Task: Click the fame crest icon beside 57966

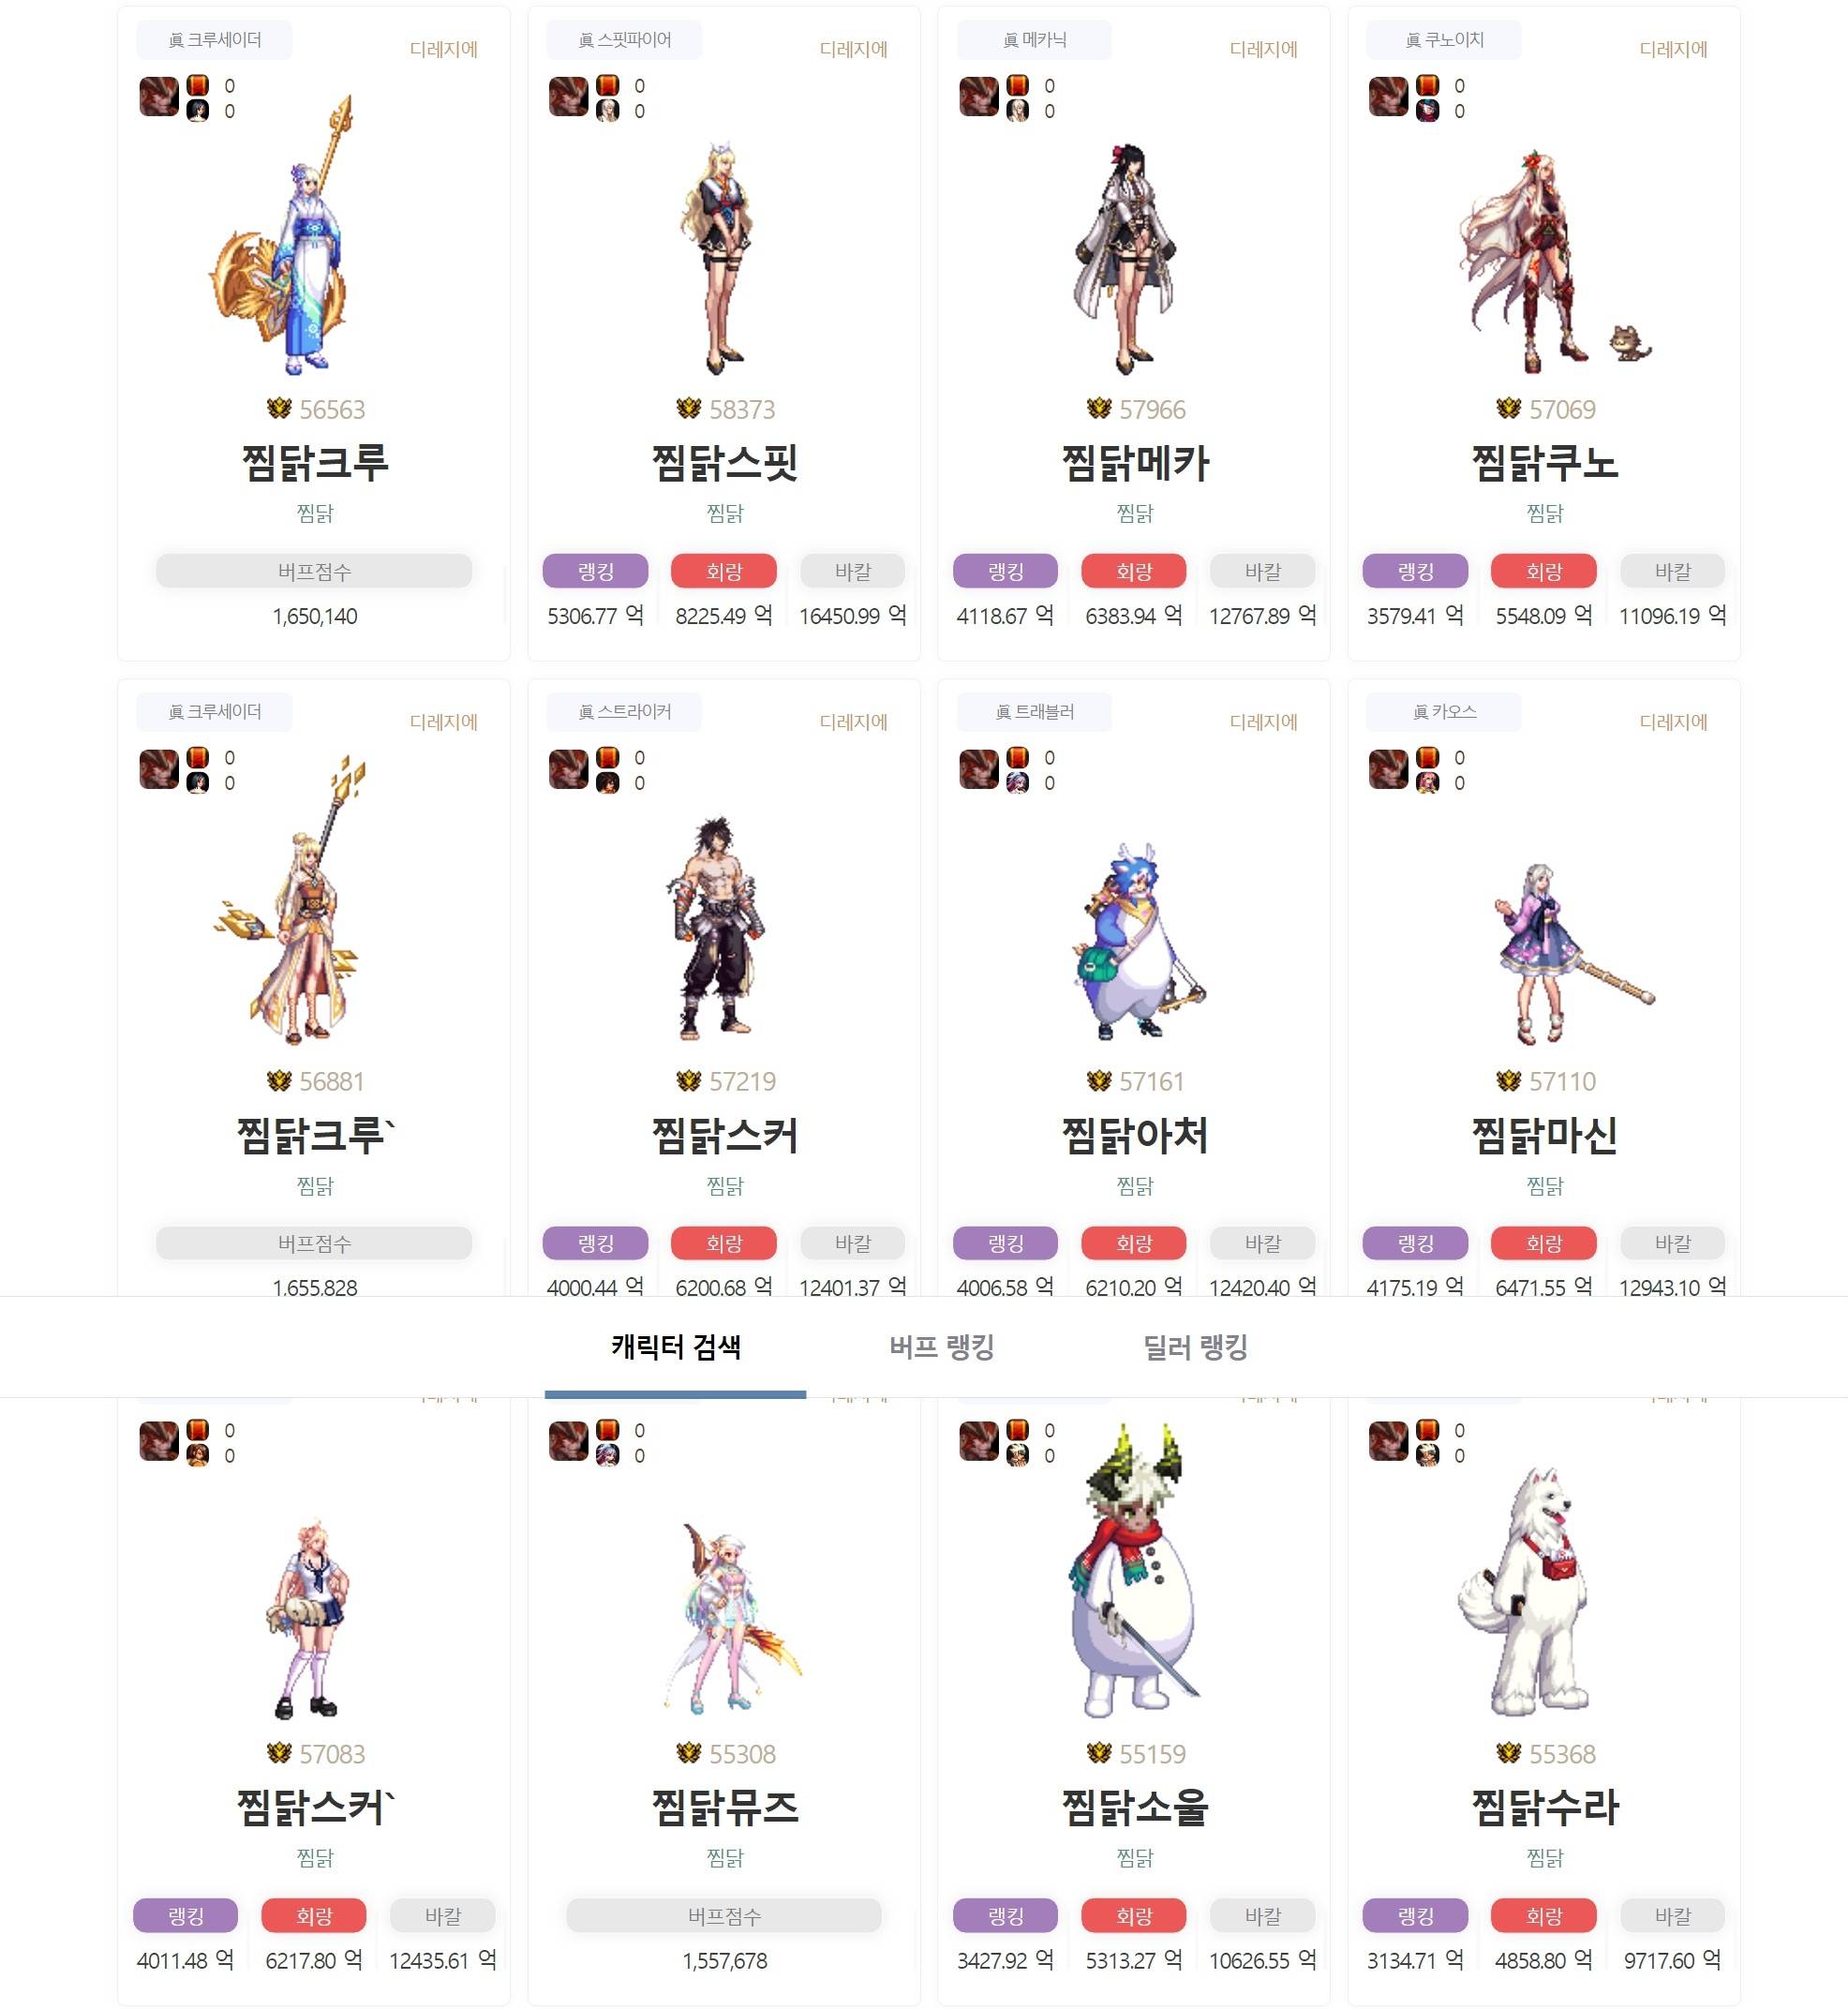Action: [1099, 408]
